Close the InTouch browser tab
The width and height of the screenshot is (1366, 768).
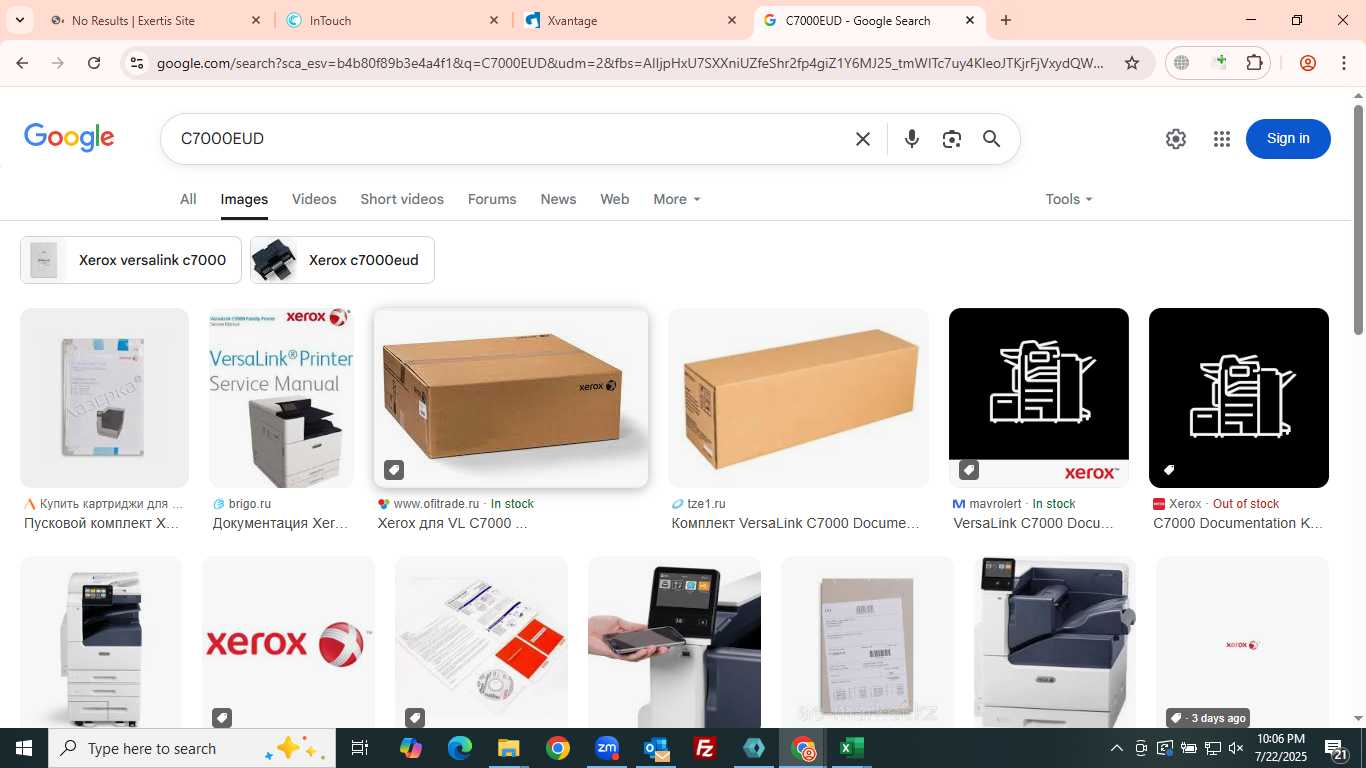point(494,20)
